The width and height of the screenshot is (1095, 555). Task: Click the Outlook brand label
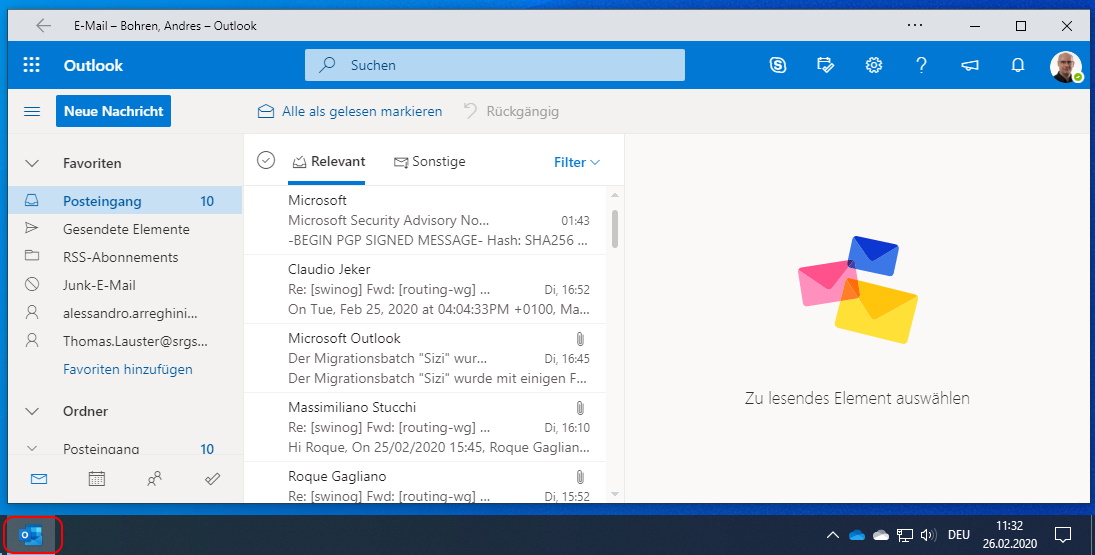point(93,65)
